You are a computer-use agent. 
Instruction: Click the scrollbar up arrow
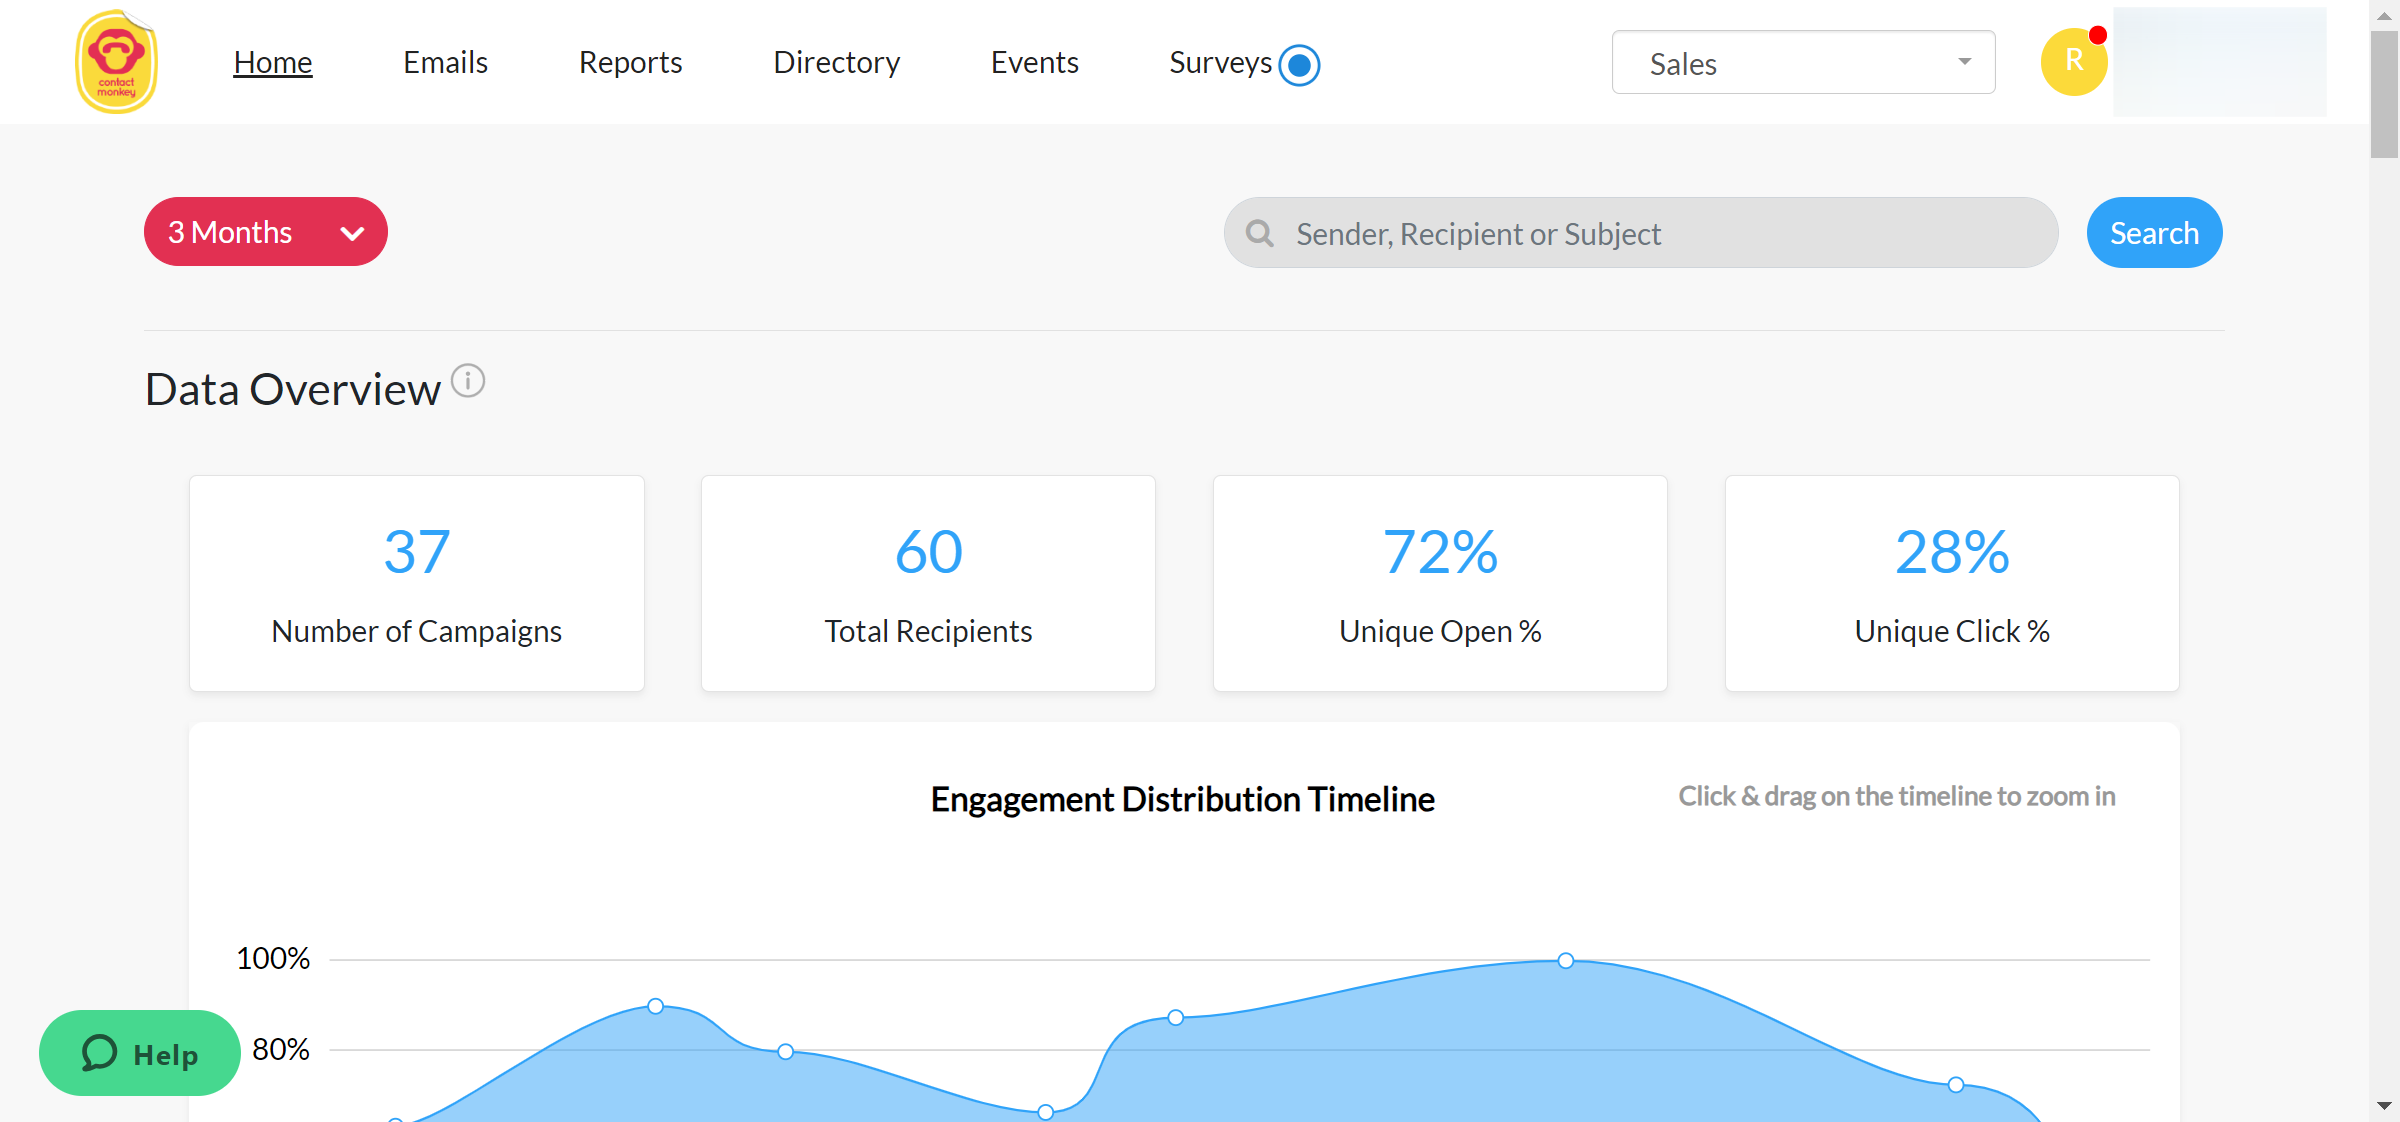[x=2384, y=16]
